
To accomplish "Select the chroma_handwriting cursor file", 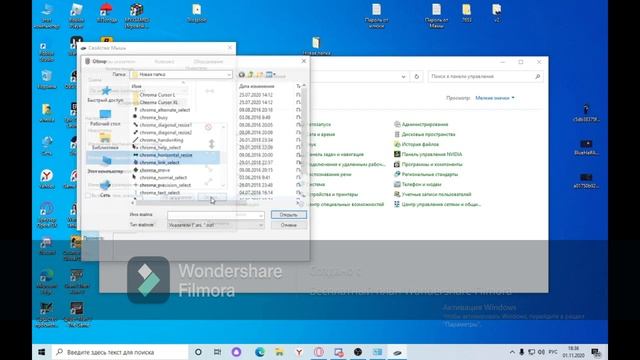I will [161, 140].
